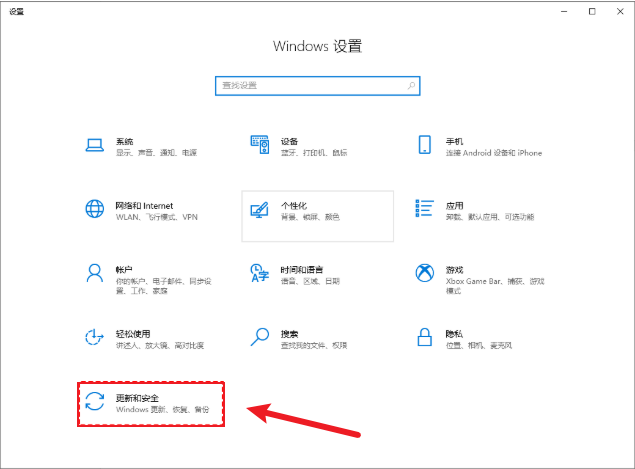Minimize the 设置 window
This screenshot has width=635, height=469.
click(x=564, y=11)
